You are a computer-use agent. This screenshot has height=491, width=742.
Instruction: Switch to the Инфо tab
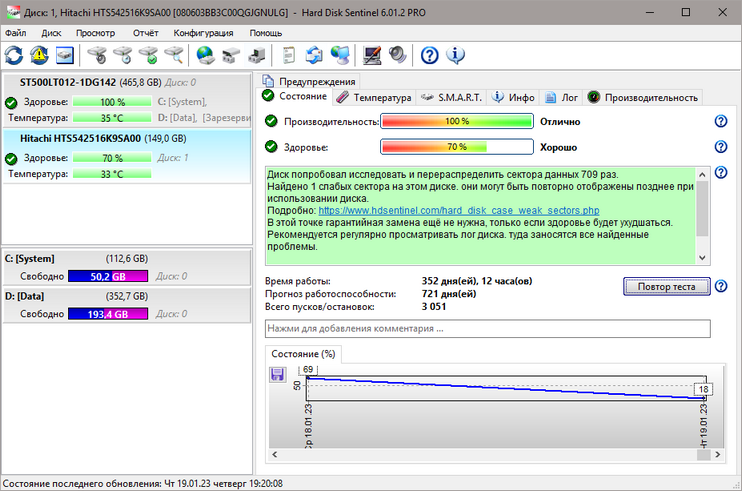(x=513, y=97)
